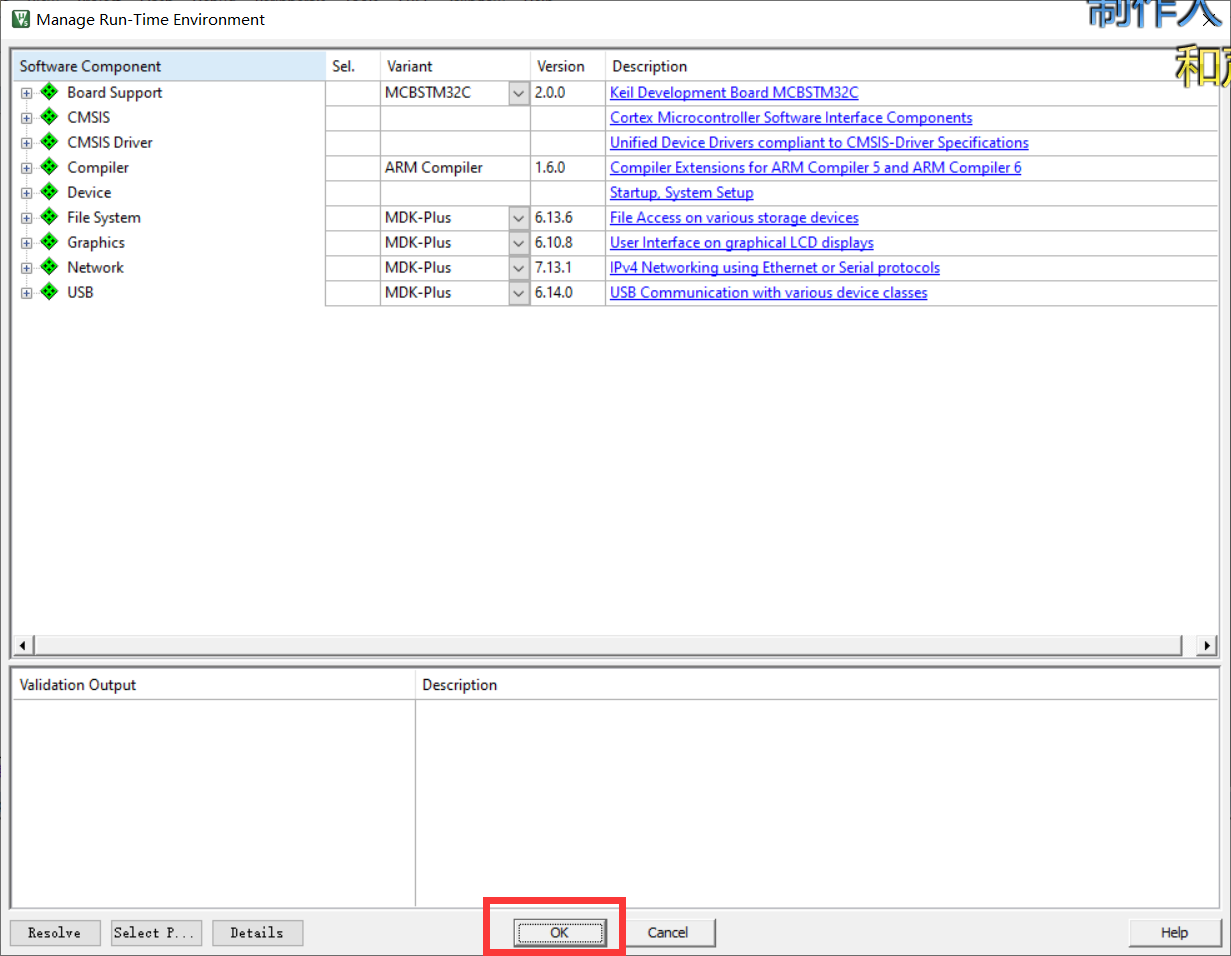
Task: Click the OK button
Action: pyautogui.click(x=560, y=932)
